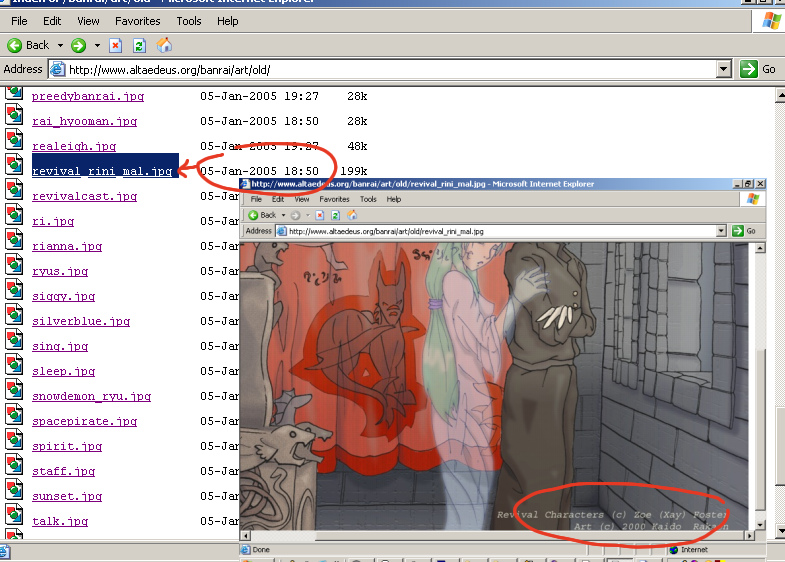Open Tools menu in main window
This screenshot has width=785, height=562.
189,21
